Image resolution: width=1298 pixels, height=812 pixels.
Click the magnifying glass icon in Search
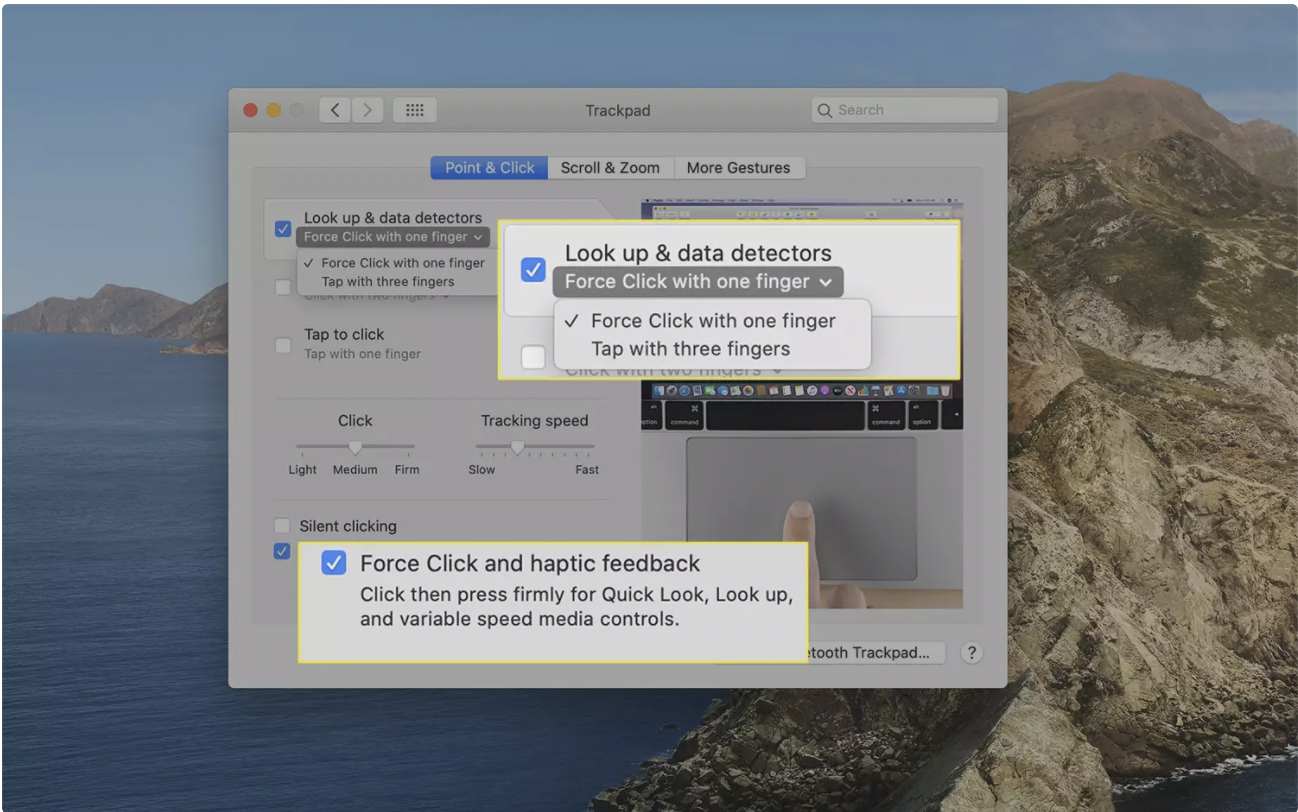(825, 110)
